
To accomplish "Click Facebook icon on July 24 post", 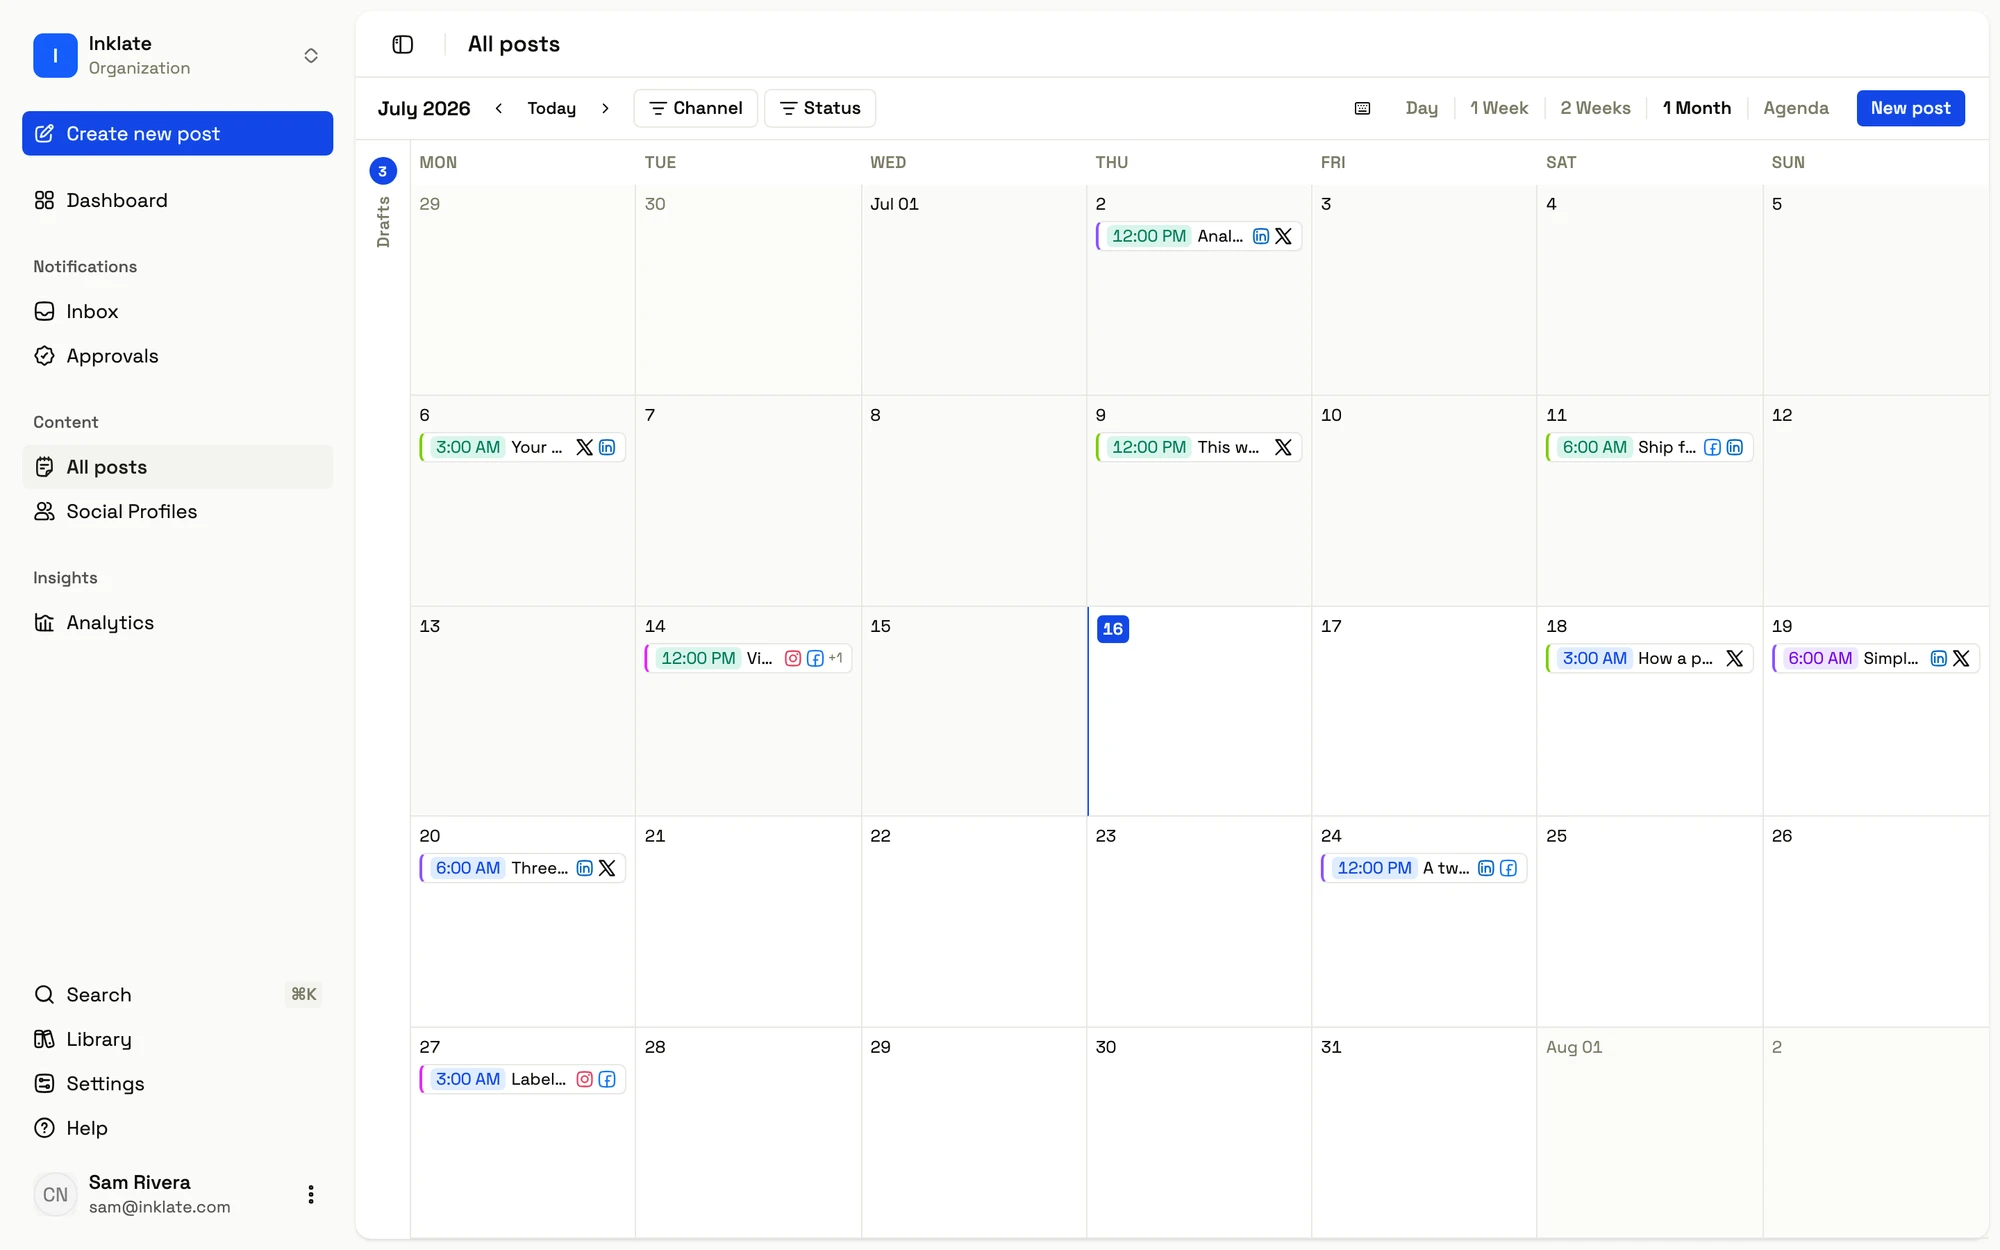I will click(x=1508, y=868).
